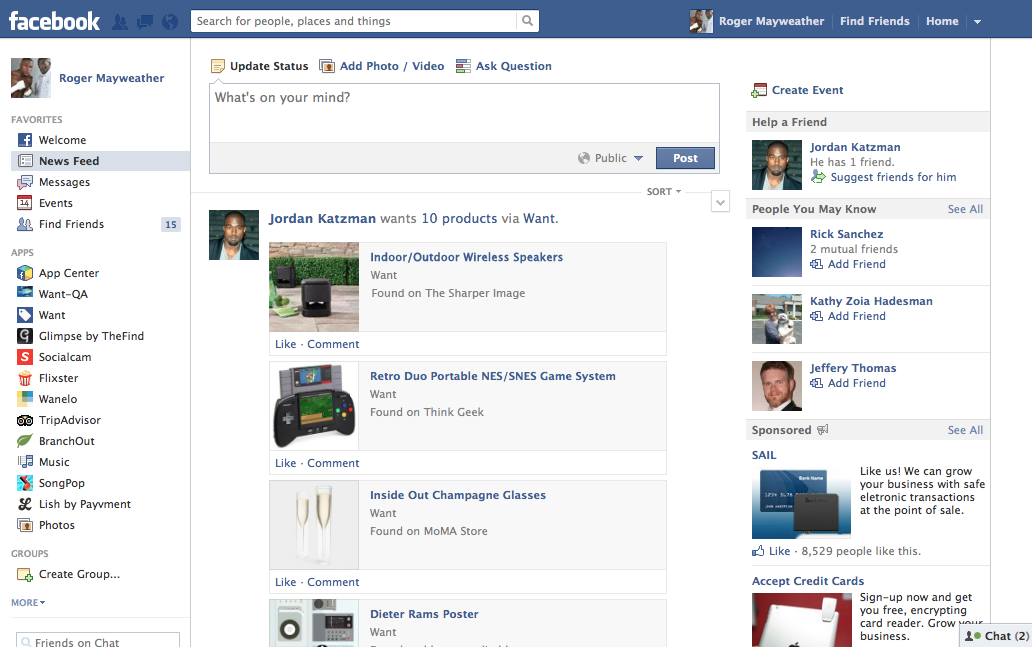Screen dimensions: 1032x647
Task: Click the Post button
Action: click(x=685, y=158)
